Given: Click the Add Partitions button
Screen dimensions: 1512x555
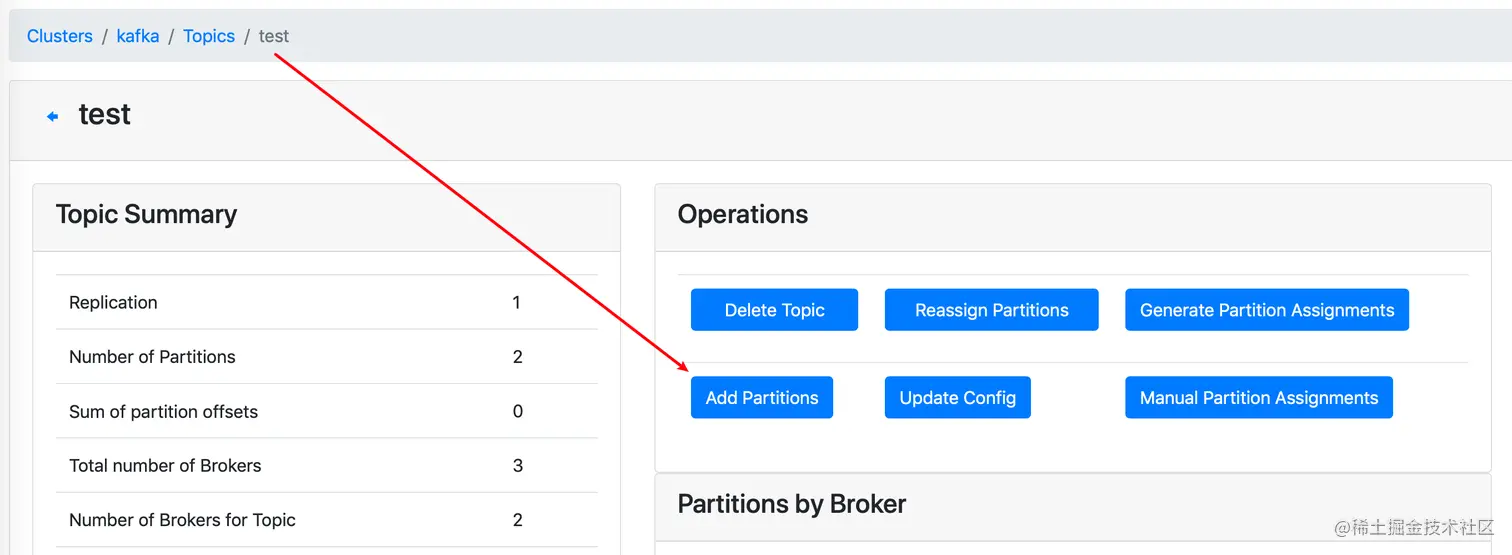Looking at the screenshot, I should tap(762, 397).
